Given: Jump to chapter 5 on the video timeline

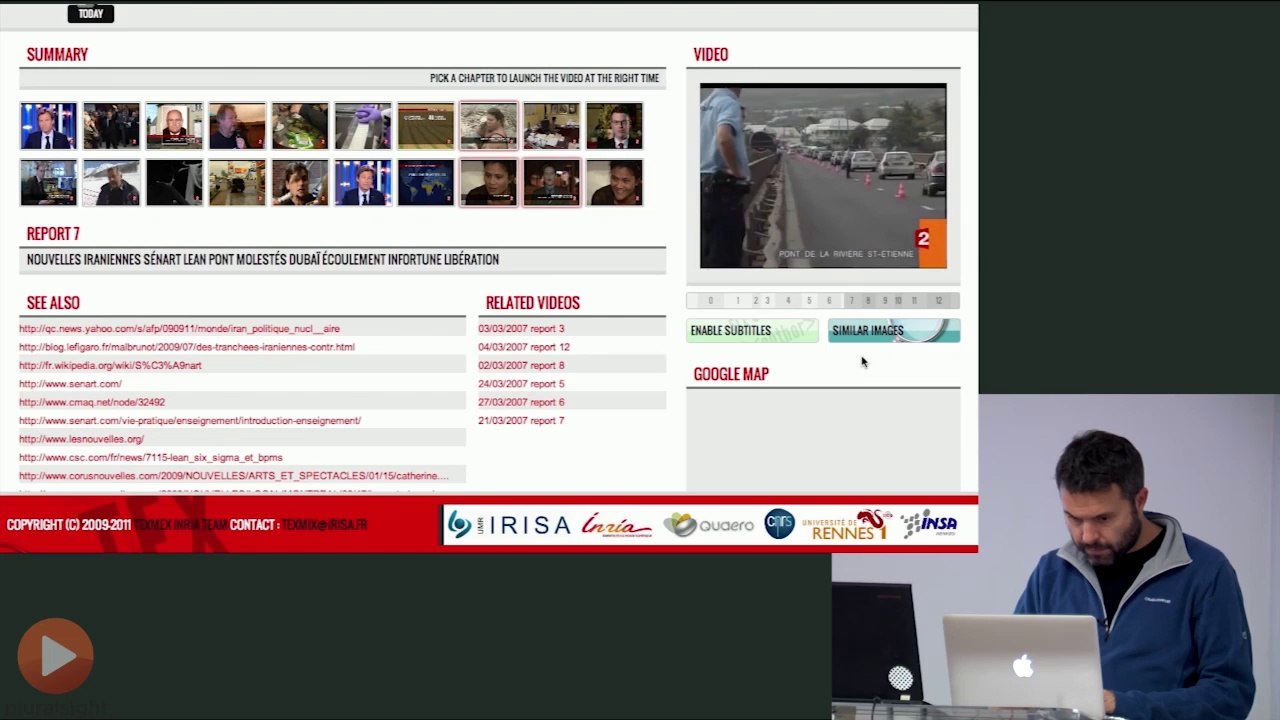Looking at the screenshot, I should [x=809, y=300].
